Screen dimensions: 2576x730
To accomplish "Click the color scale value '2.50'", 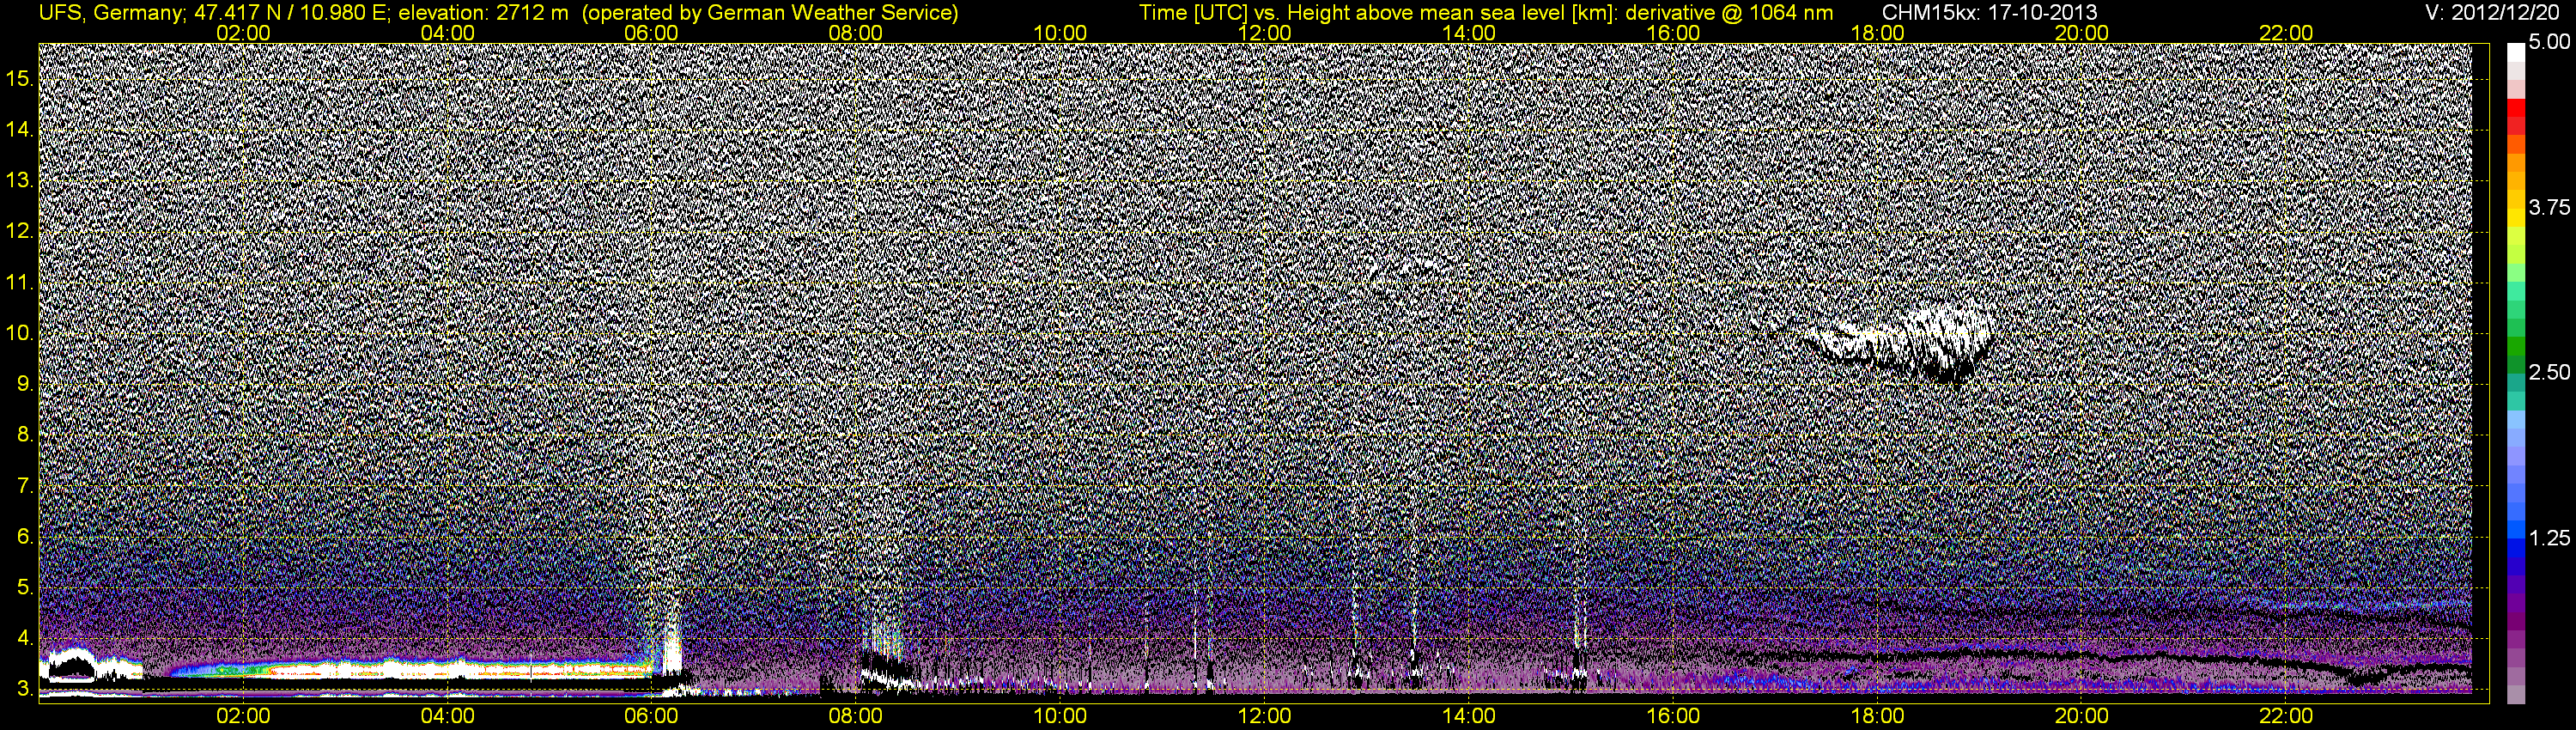I will coord(2549,372).
